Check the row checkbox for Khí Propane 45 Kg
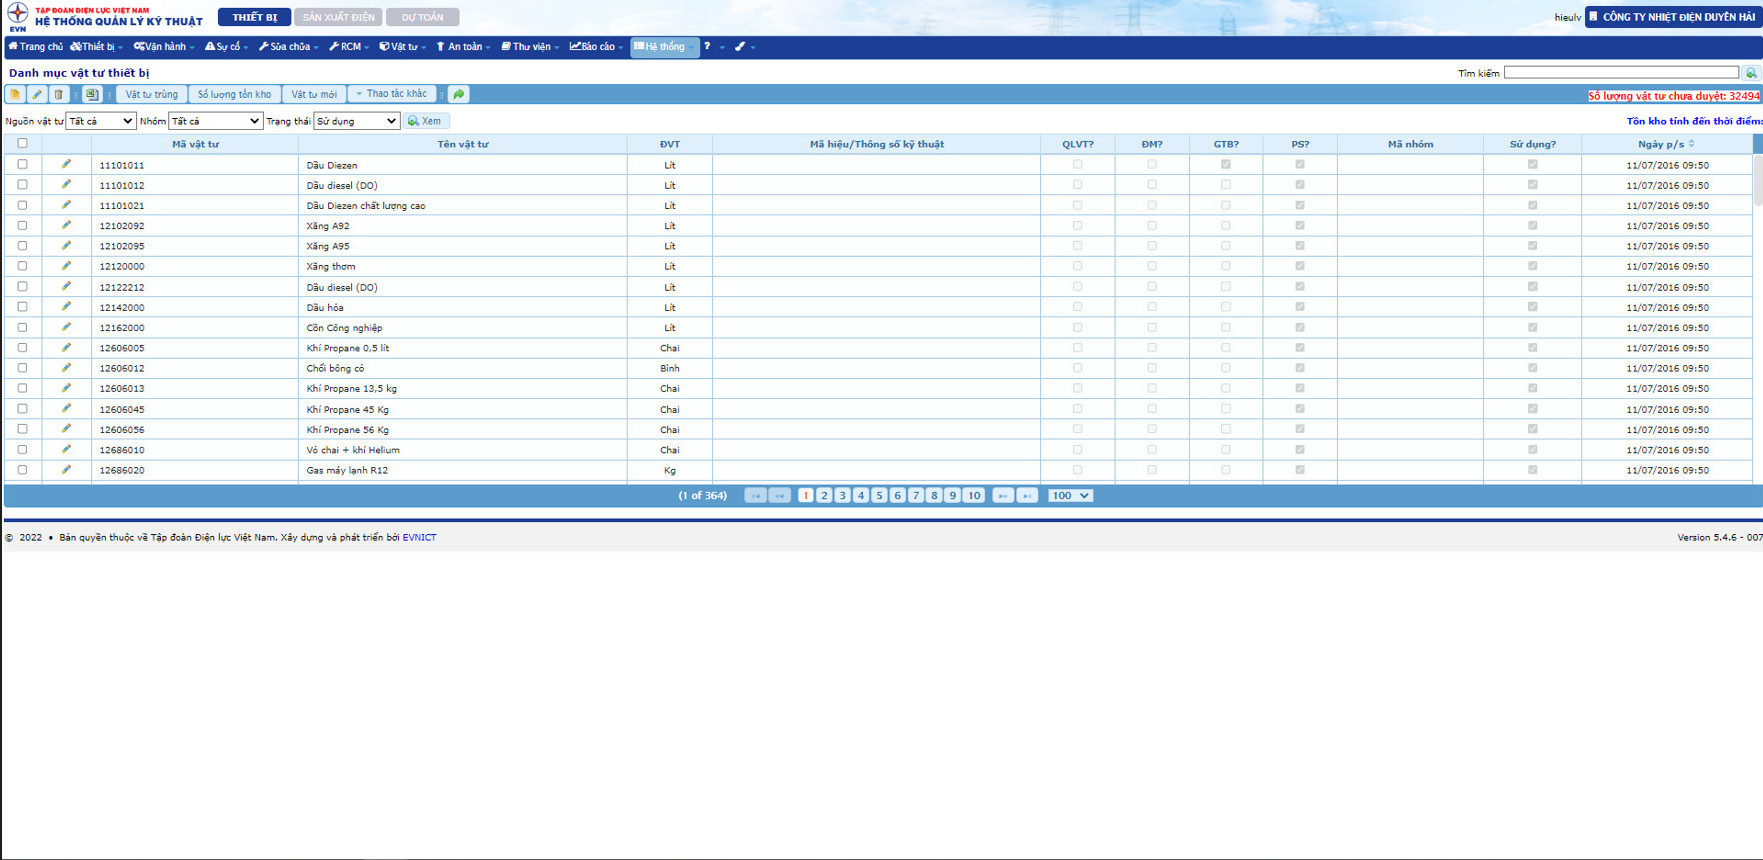Viewport: 1763px width, 860px height. coord(22,408)
